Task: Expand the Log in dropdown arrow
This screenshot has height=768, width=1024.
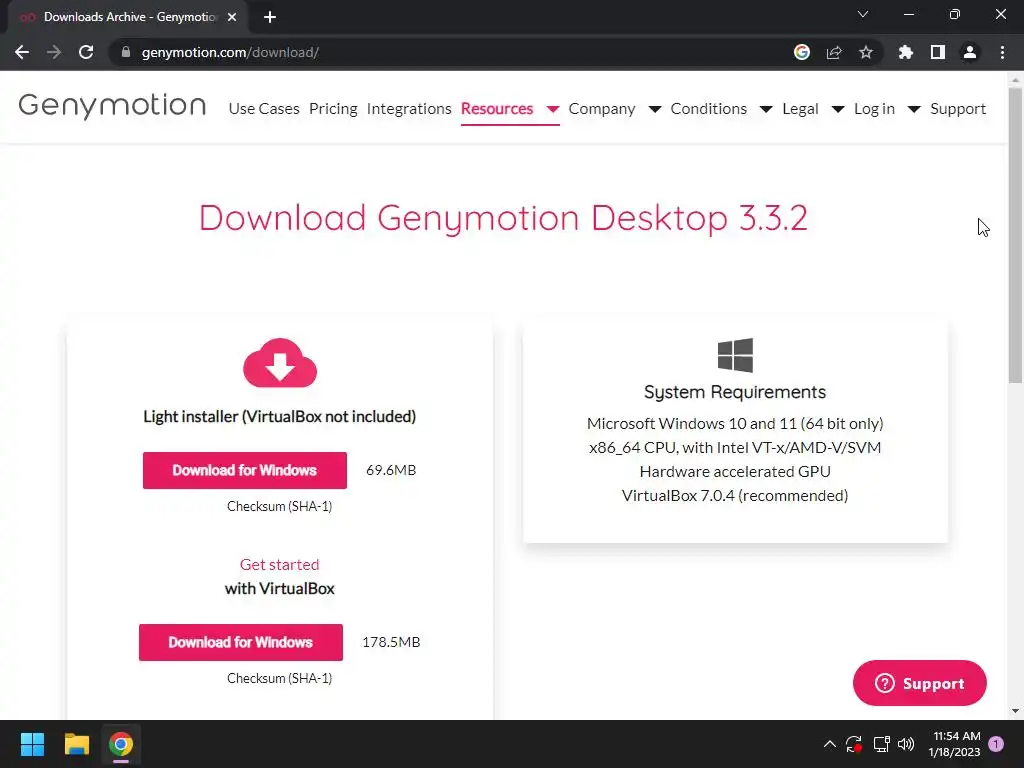Action: coord(914,109)
